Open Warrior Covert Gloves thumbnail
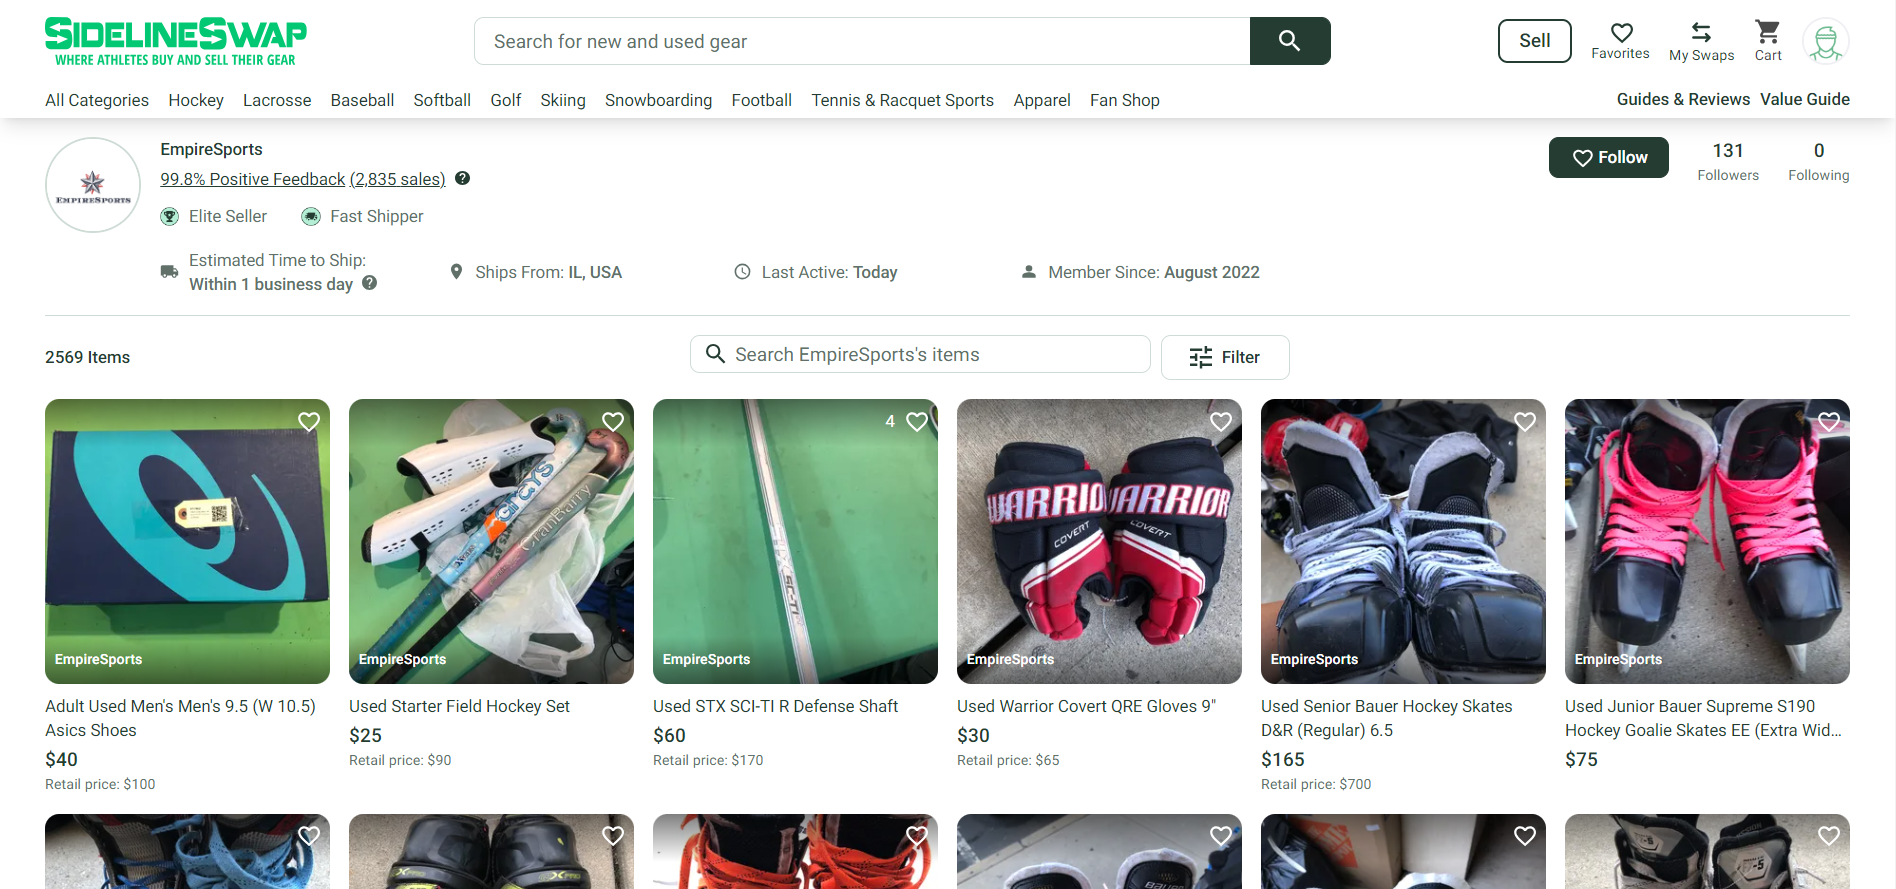 click(x=1099, y=541)
